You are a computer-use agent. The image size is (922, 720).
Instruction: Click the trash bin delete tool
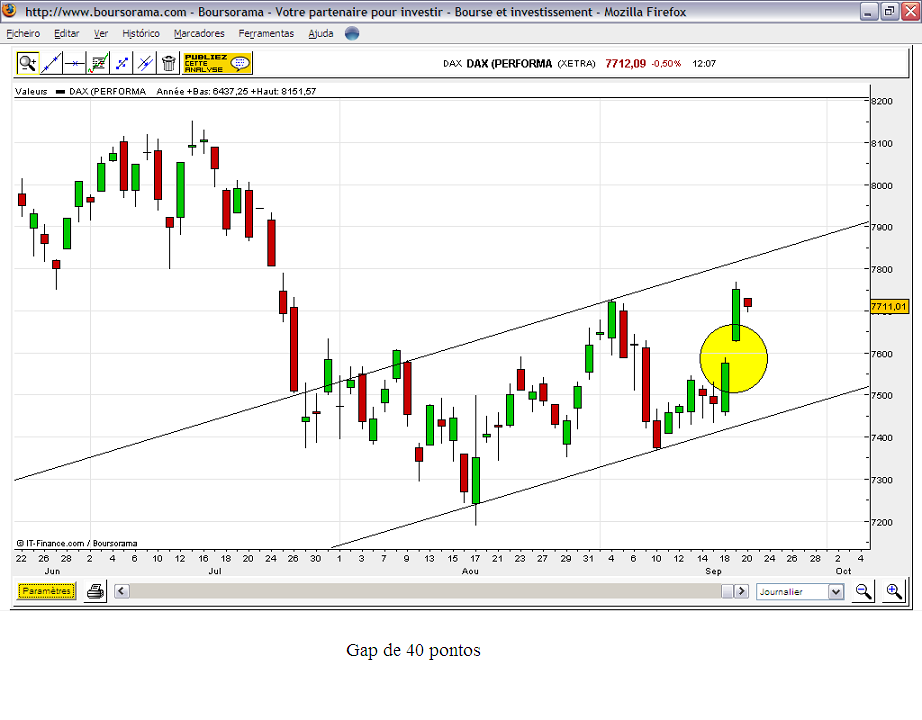pyautogui.click(x=169, y=63)
